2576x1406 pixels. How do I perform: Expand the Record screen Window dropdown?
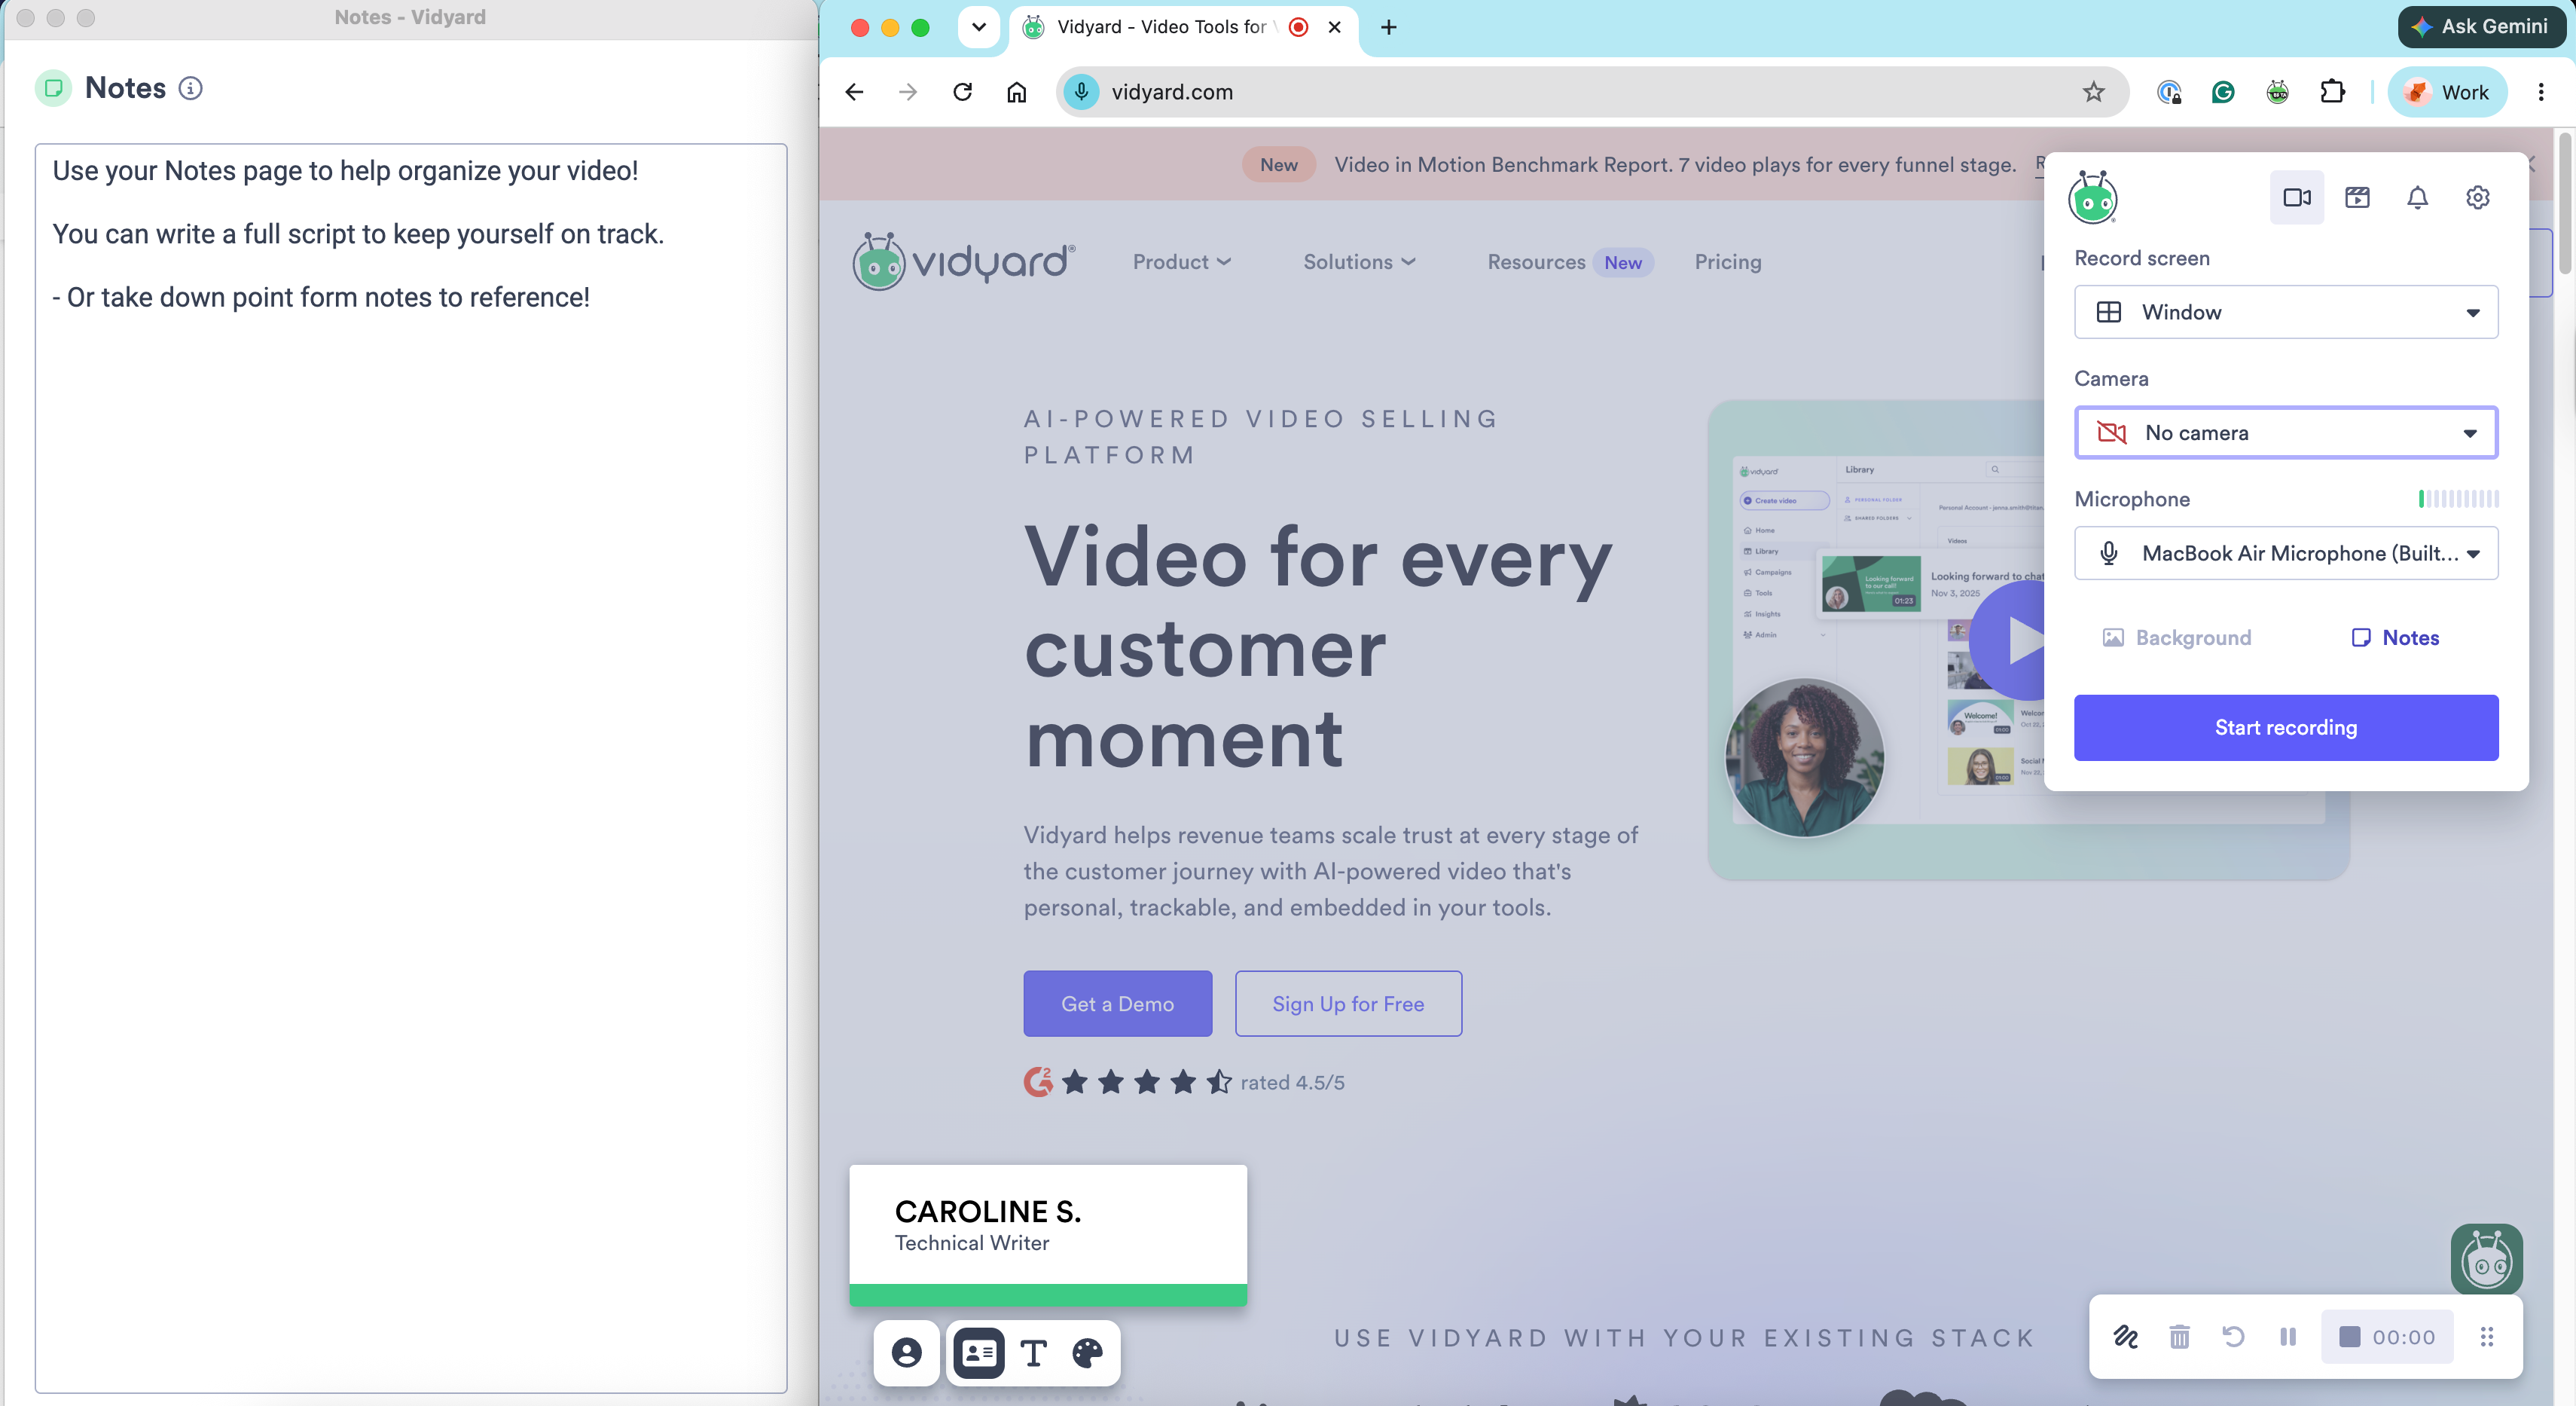(2286, 312)
